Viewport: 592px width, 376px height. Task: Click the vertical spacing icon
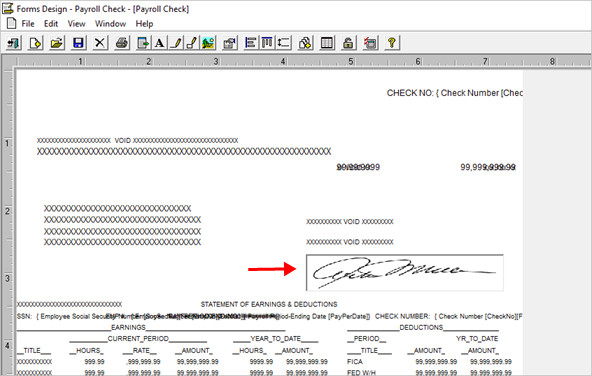(x=284, y=43)
